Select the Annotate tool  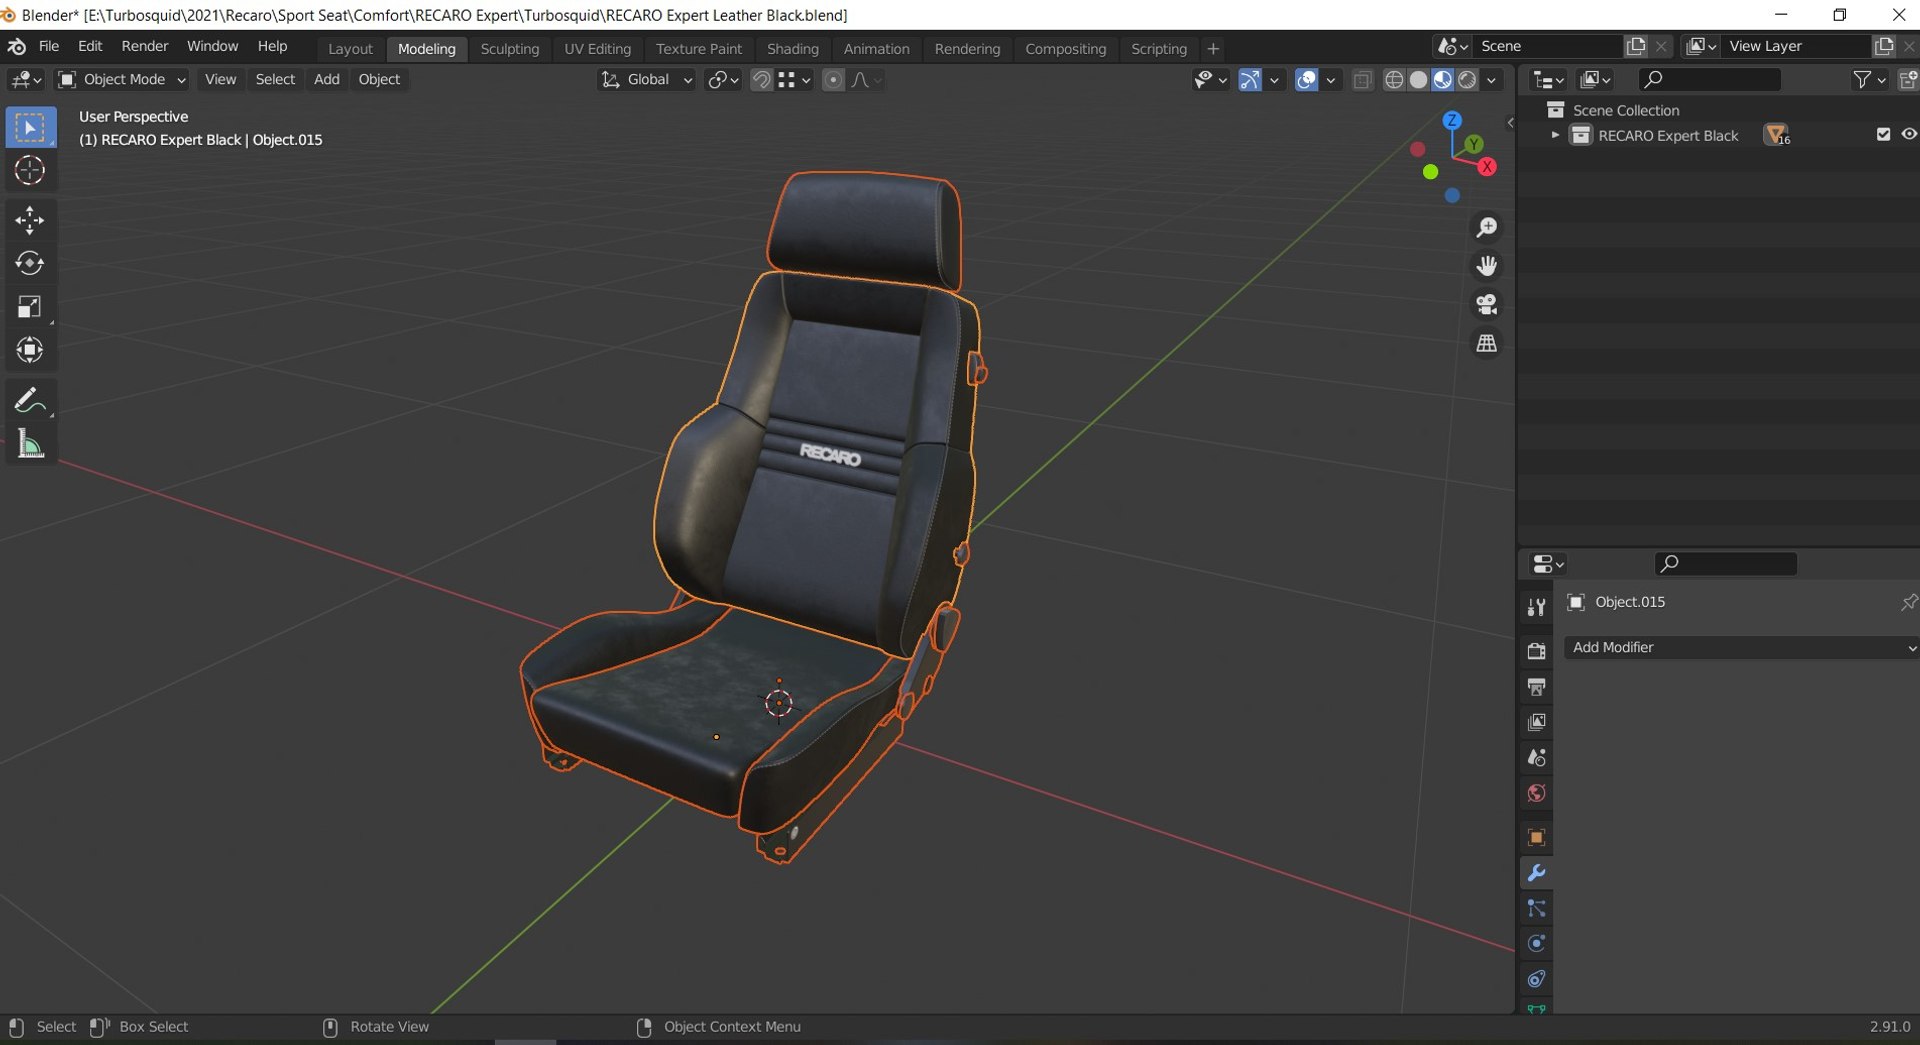[30, 401]
